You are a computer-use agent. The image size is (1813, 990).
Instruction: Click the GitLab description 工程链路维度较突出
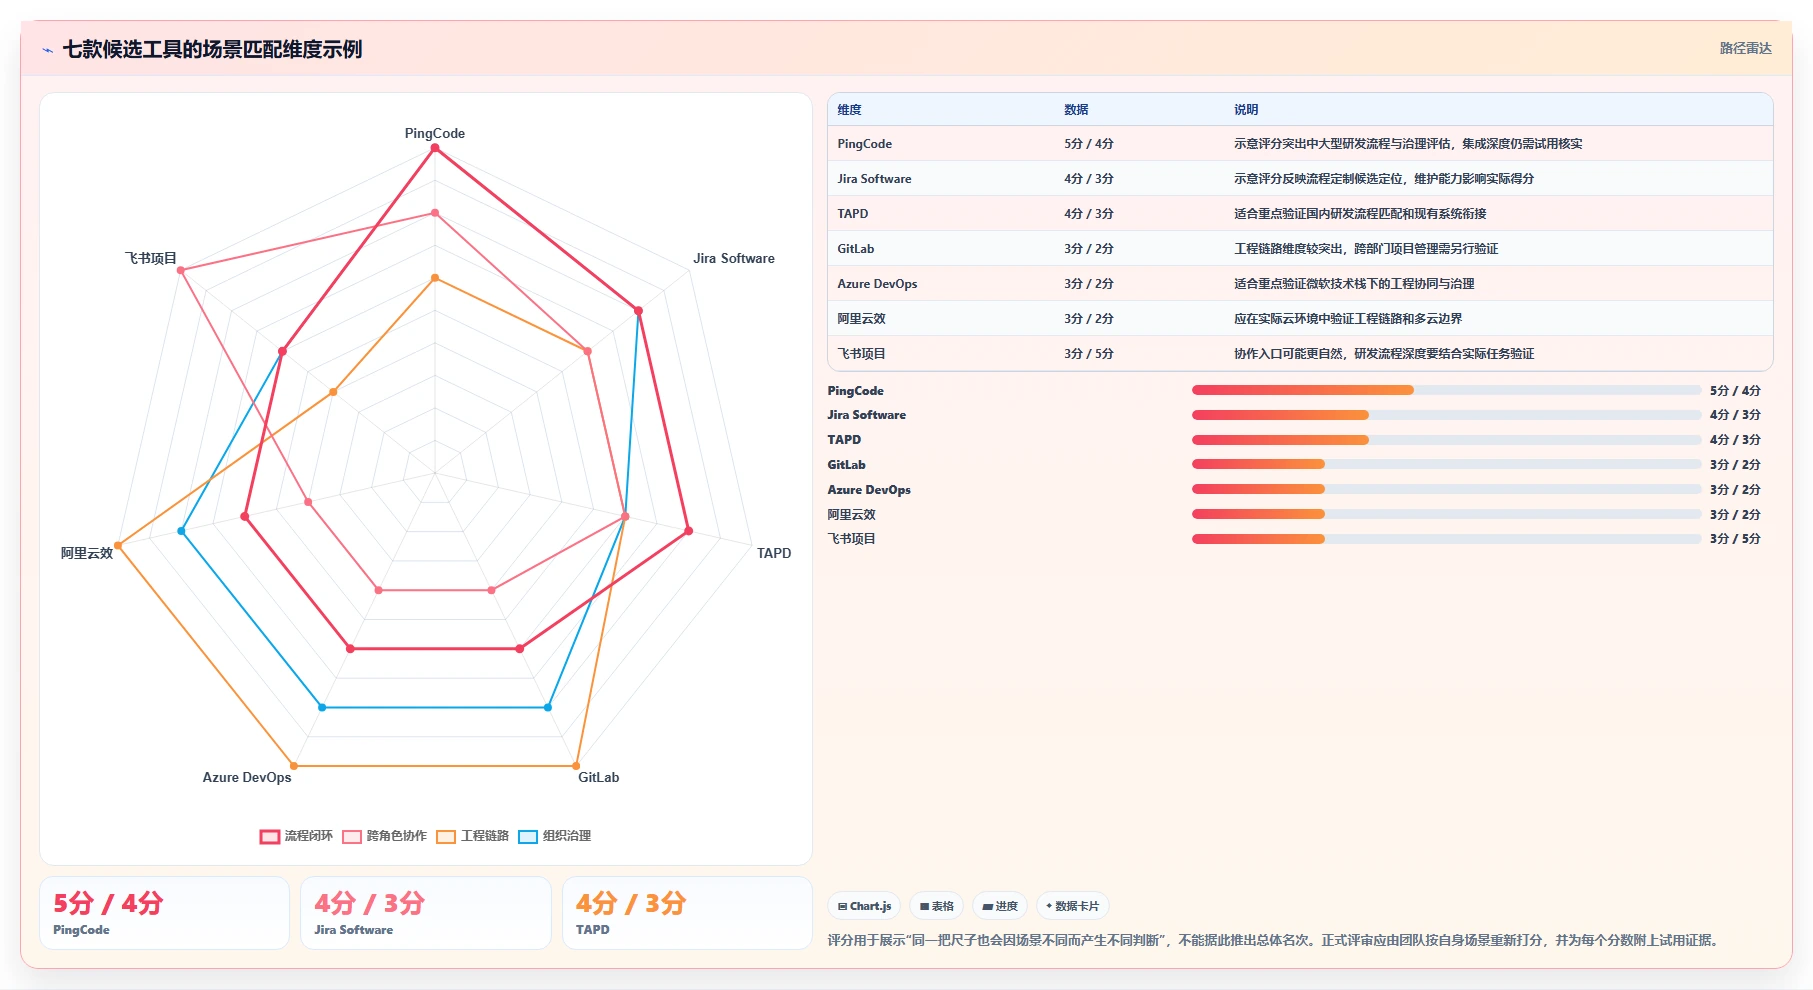pos(1366,249)
